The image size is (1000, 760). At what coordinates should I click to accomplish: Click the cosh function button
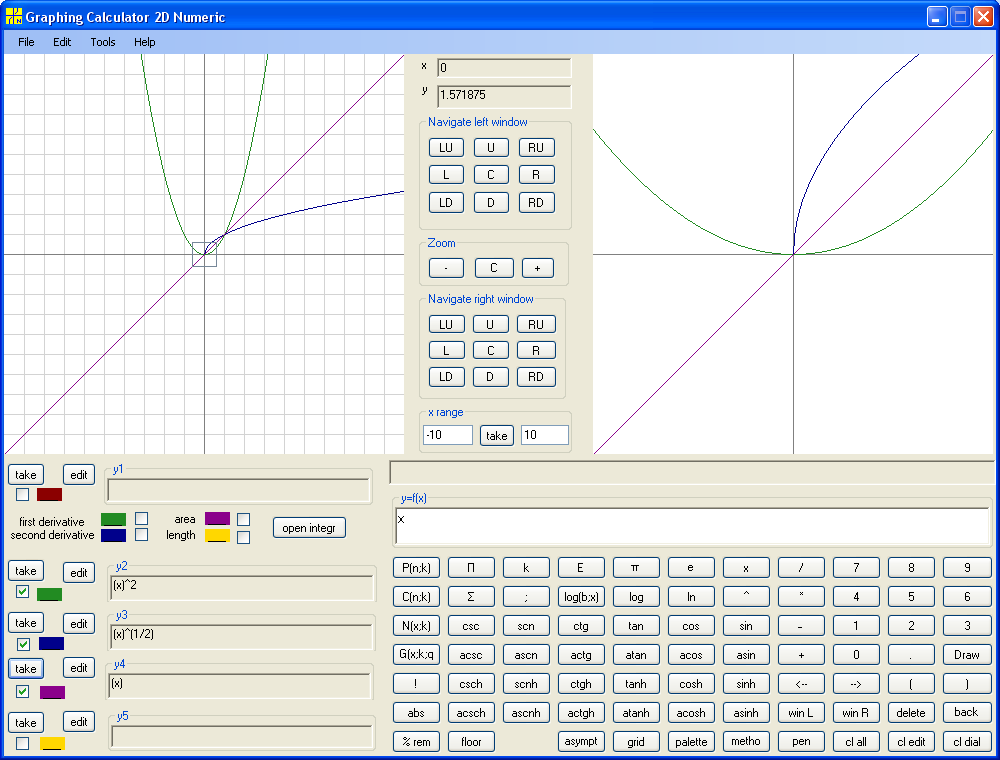point(691,684)
